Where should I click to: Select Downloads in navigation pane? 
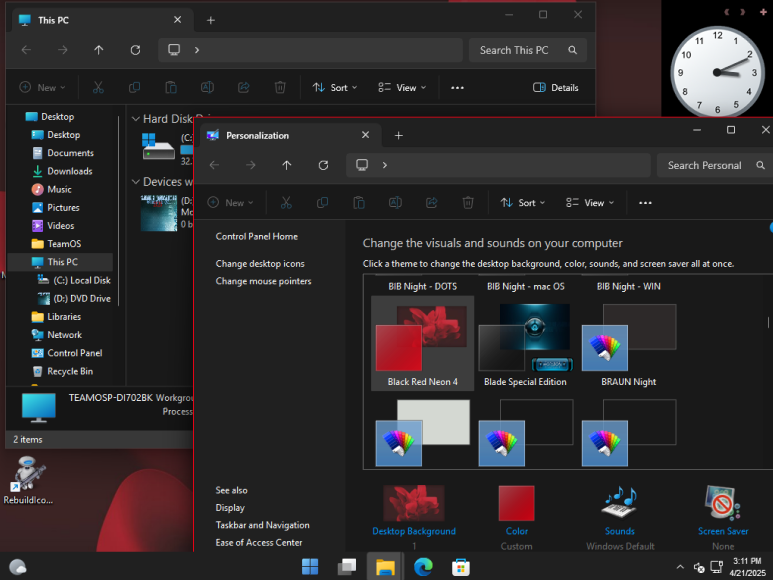pos(70,171)
